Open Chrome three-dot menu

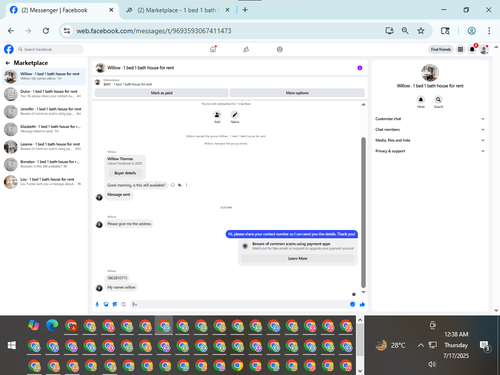click(489, 31)
